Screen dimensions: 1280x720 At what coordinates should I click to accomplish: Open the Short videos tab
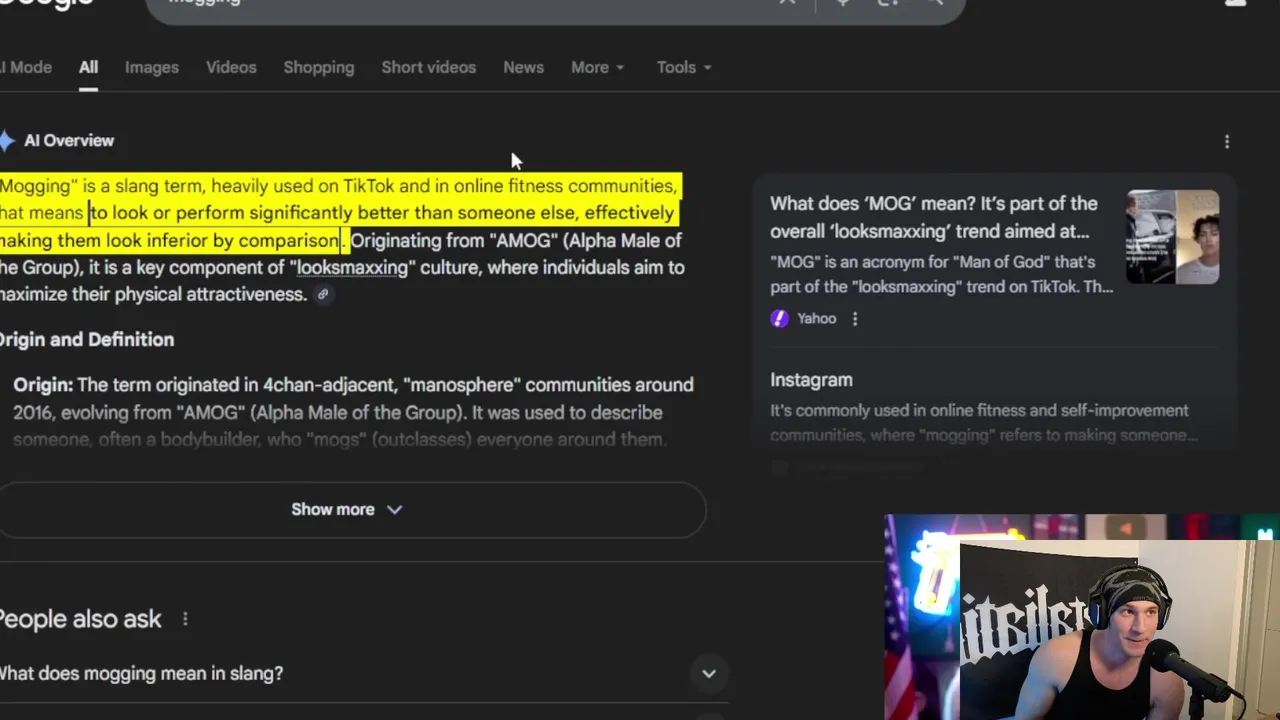[x=428, y=67]
